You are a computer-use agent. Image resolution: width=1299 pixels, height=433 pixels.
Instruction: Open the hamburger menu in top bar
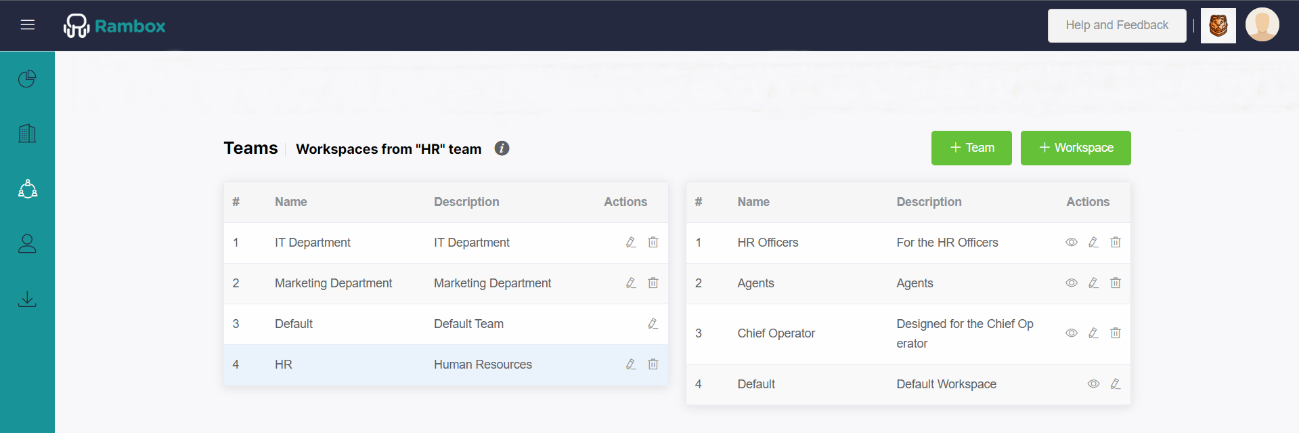click(x=28, y=25)
